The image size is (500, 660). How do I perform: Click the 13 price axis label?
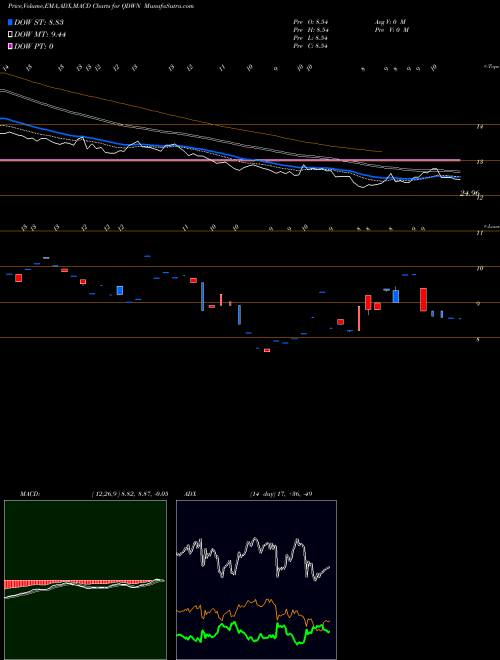coord(480,162)
